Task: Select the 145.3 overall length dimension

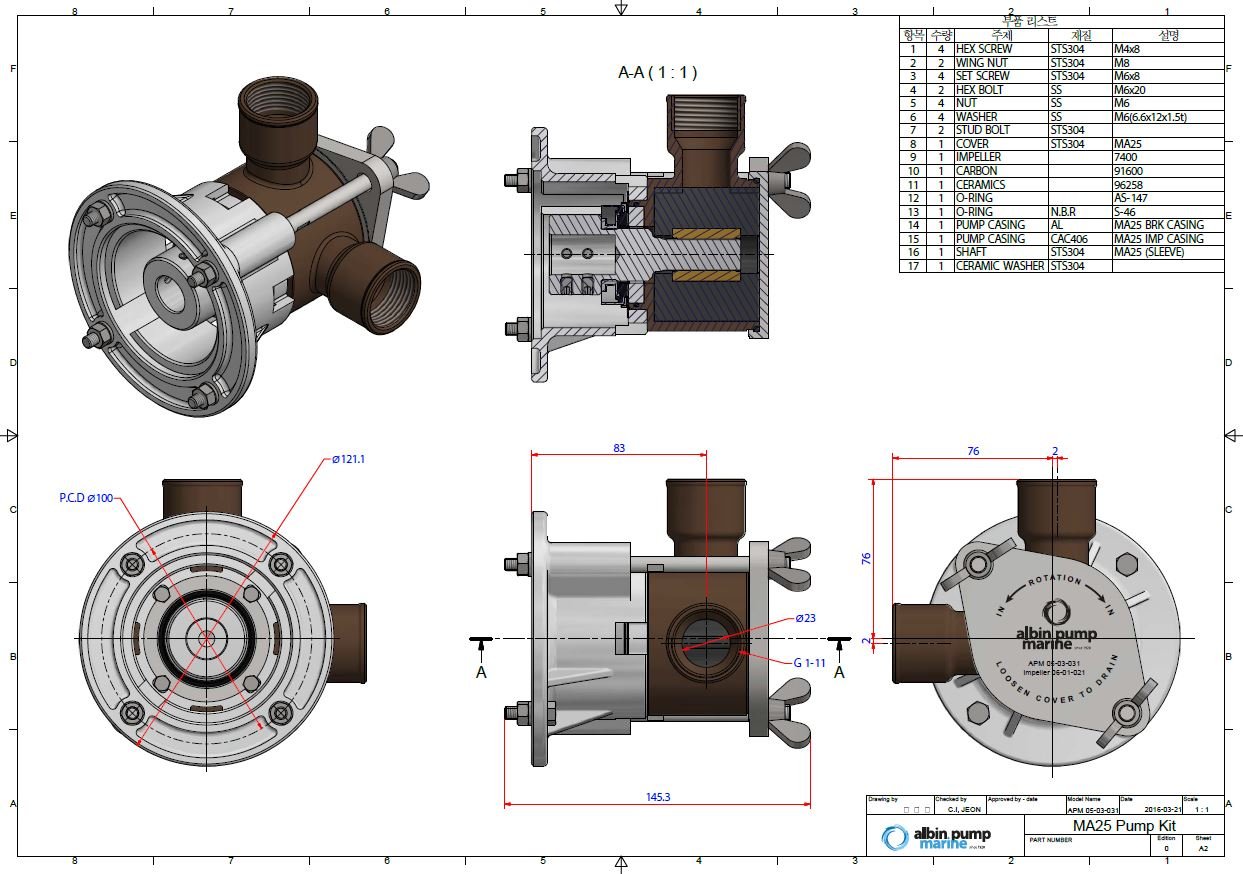Action: (x=656, y=797)
